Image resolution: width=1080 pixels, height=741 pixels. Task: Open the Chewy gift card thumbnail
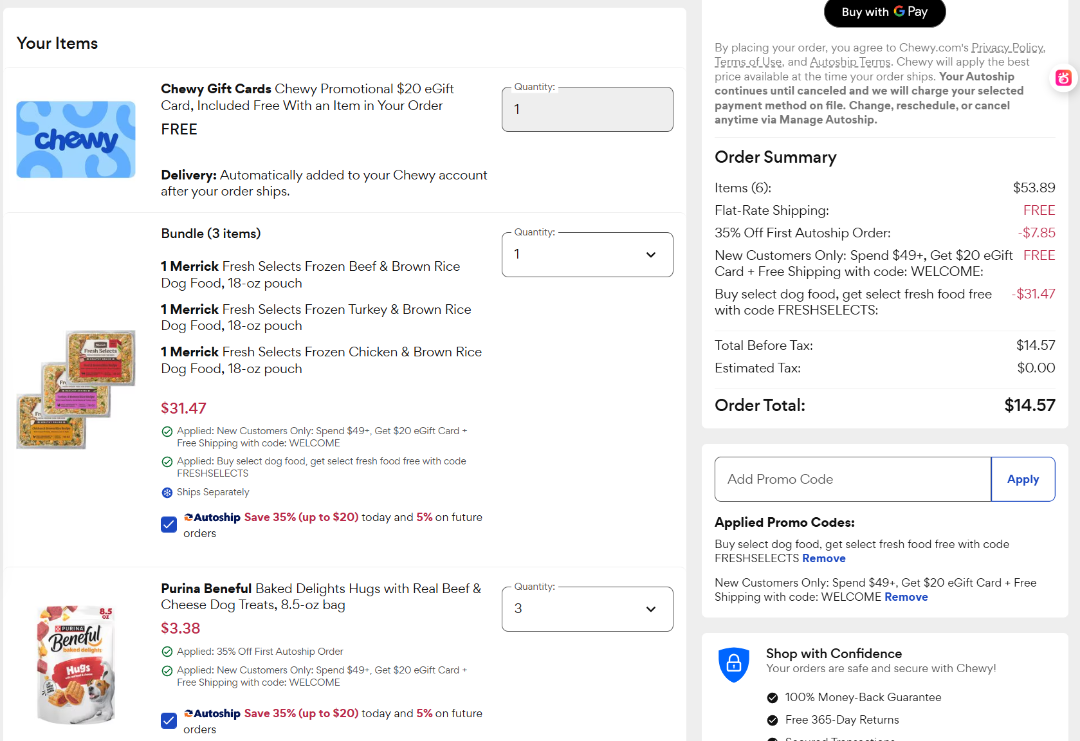(x=76, y=140)
